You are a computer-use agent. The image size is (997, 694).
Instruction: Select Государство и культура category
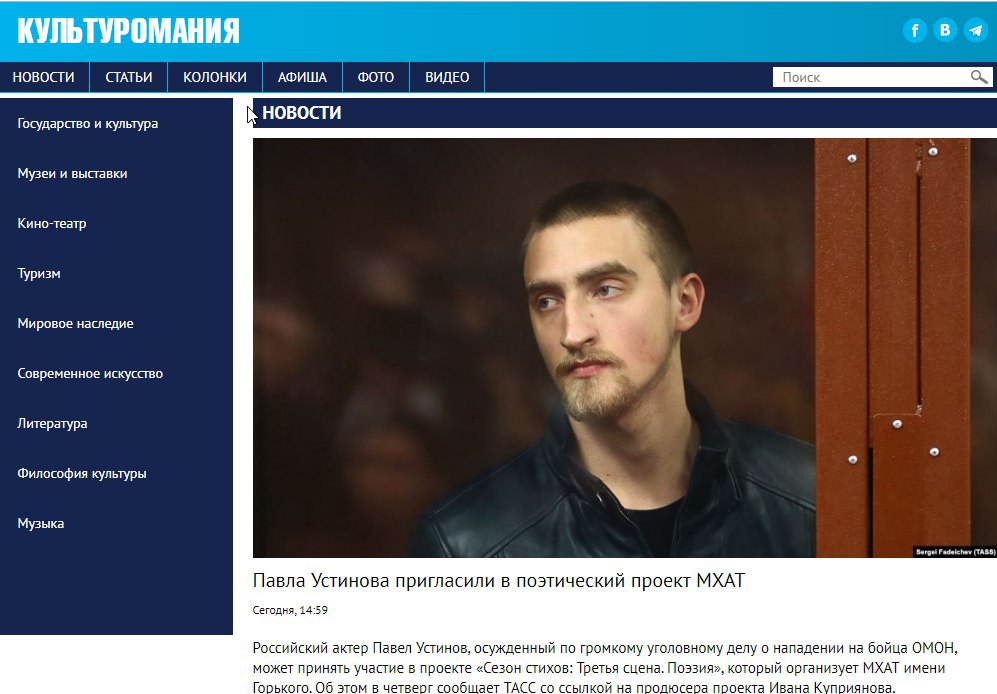point(88,123)
